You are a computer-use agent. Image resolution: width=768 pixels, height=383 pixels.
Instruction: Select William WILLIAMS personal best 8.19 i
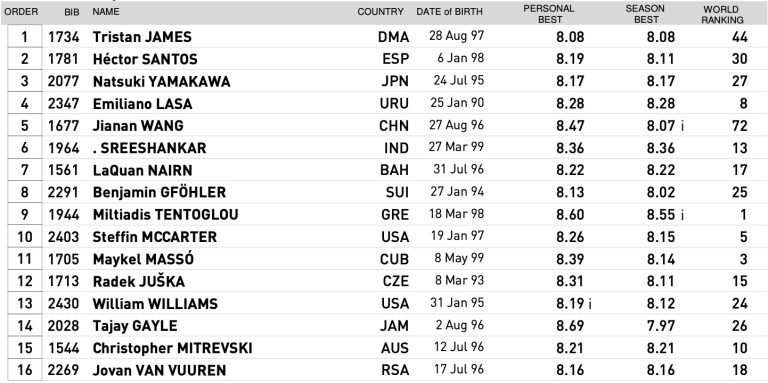[x=574, y=304]
